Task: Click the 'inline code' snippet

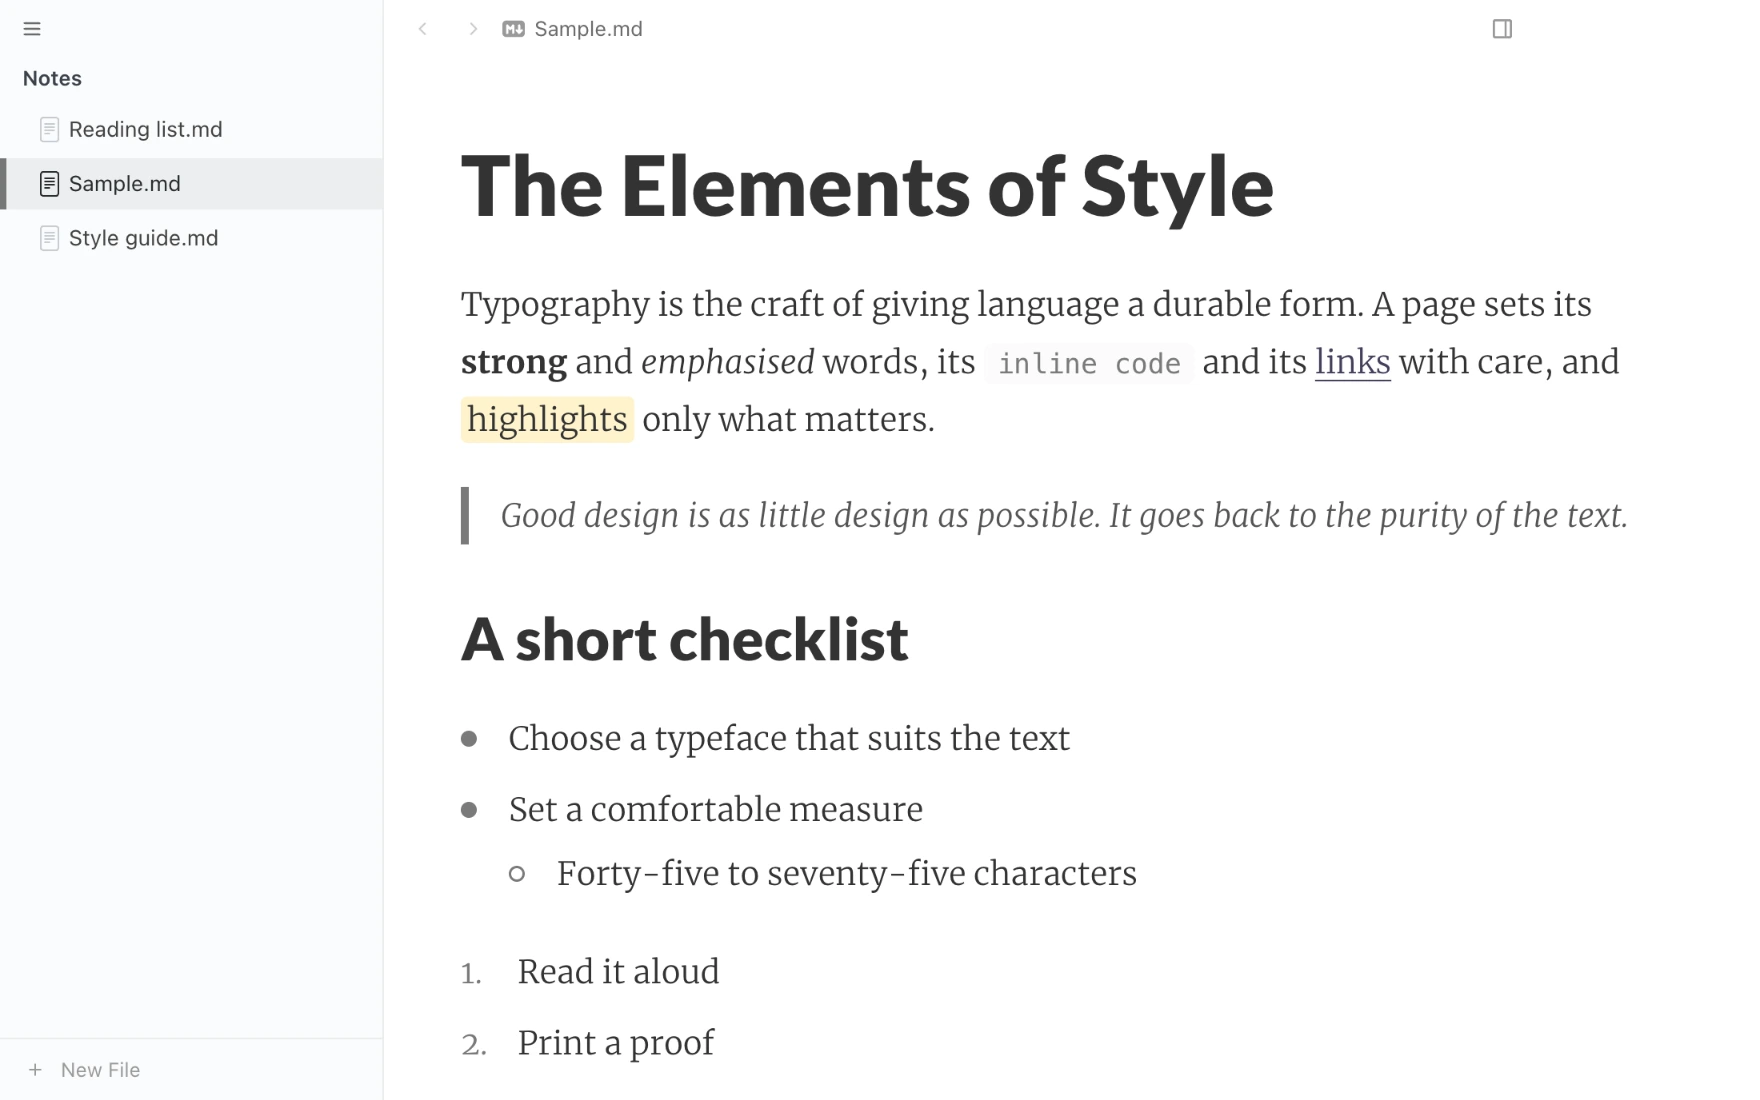Action: [x=1089, y=363]
